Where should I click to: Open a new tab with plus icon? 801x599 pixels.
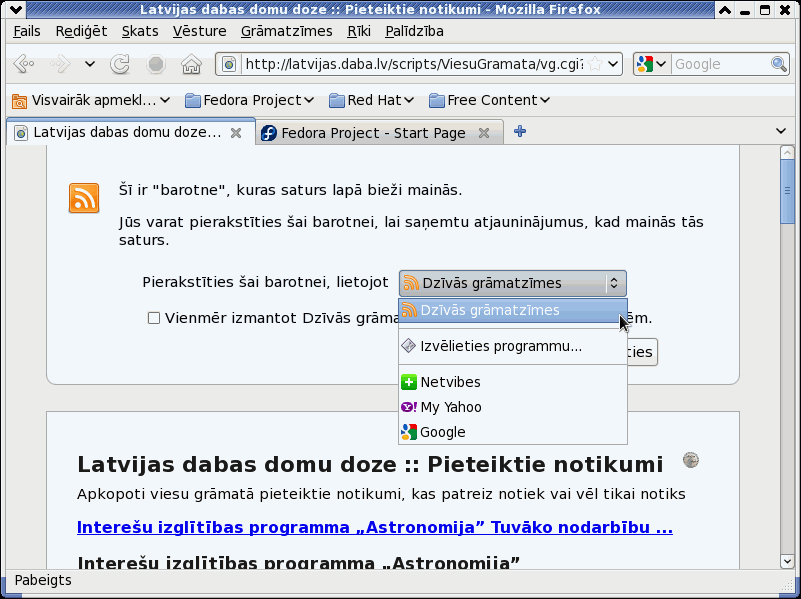520,131
